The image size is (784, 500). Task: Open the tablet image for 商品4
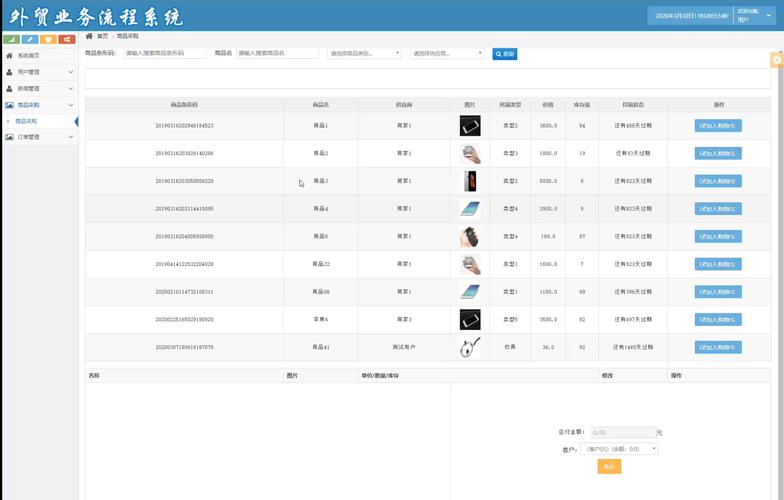point(470,209)
